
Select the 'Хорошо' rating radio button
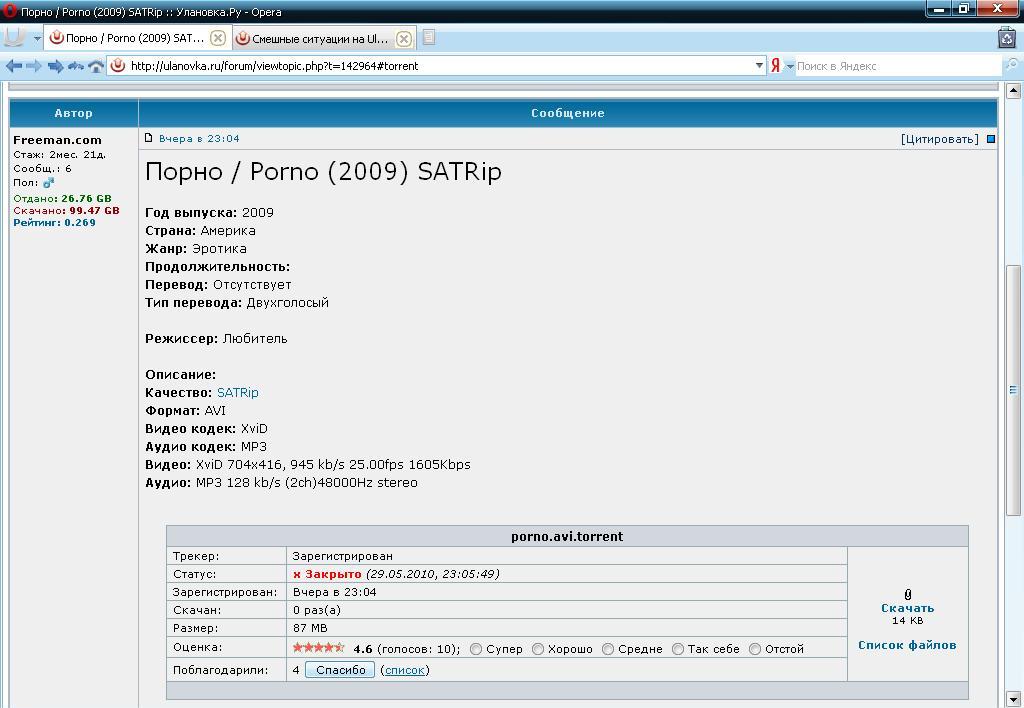tap(538, 649)
